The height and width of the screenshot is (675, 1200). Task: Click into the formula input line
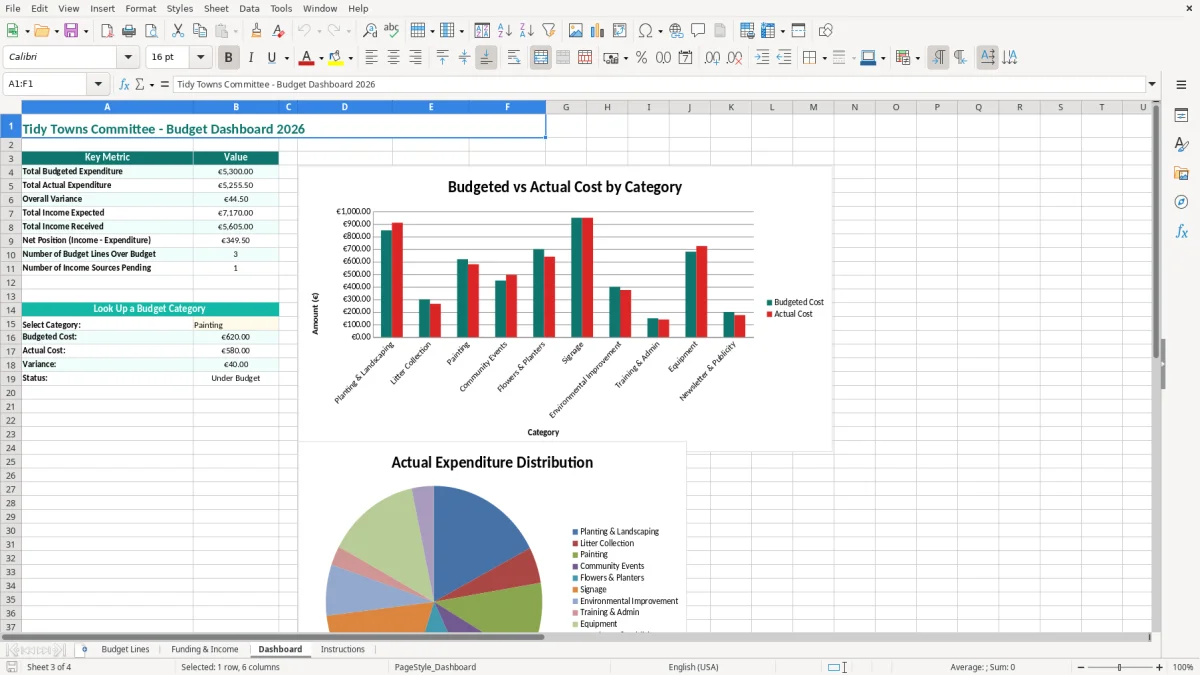pyautogui.click(x=658, y=85)
